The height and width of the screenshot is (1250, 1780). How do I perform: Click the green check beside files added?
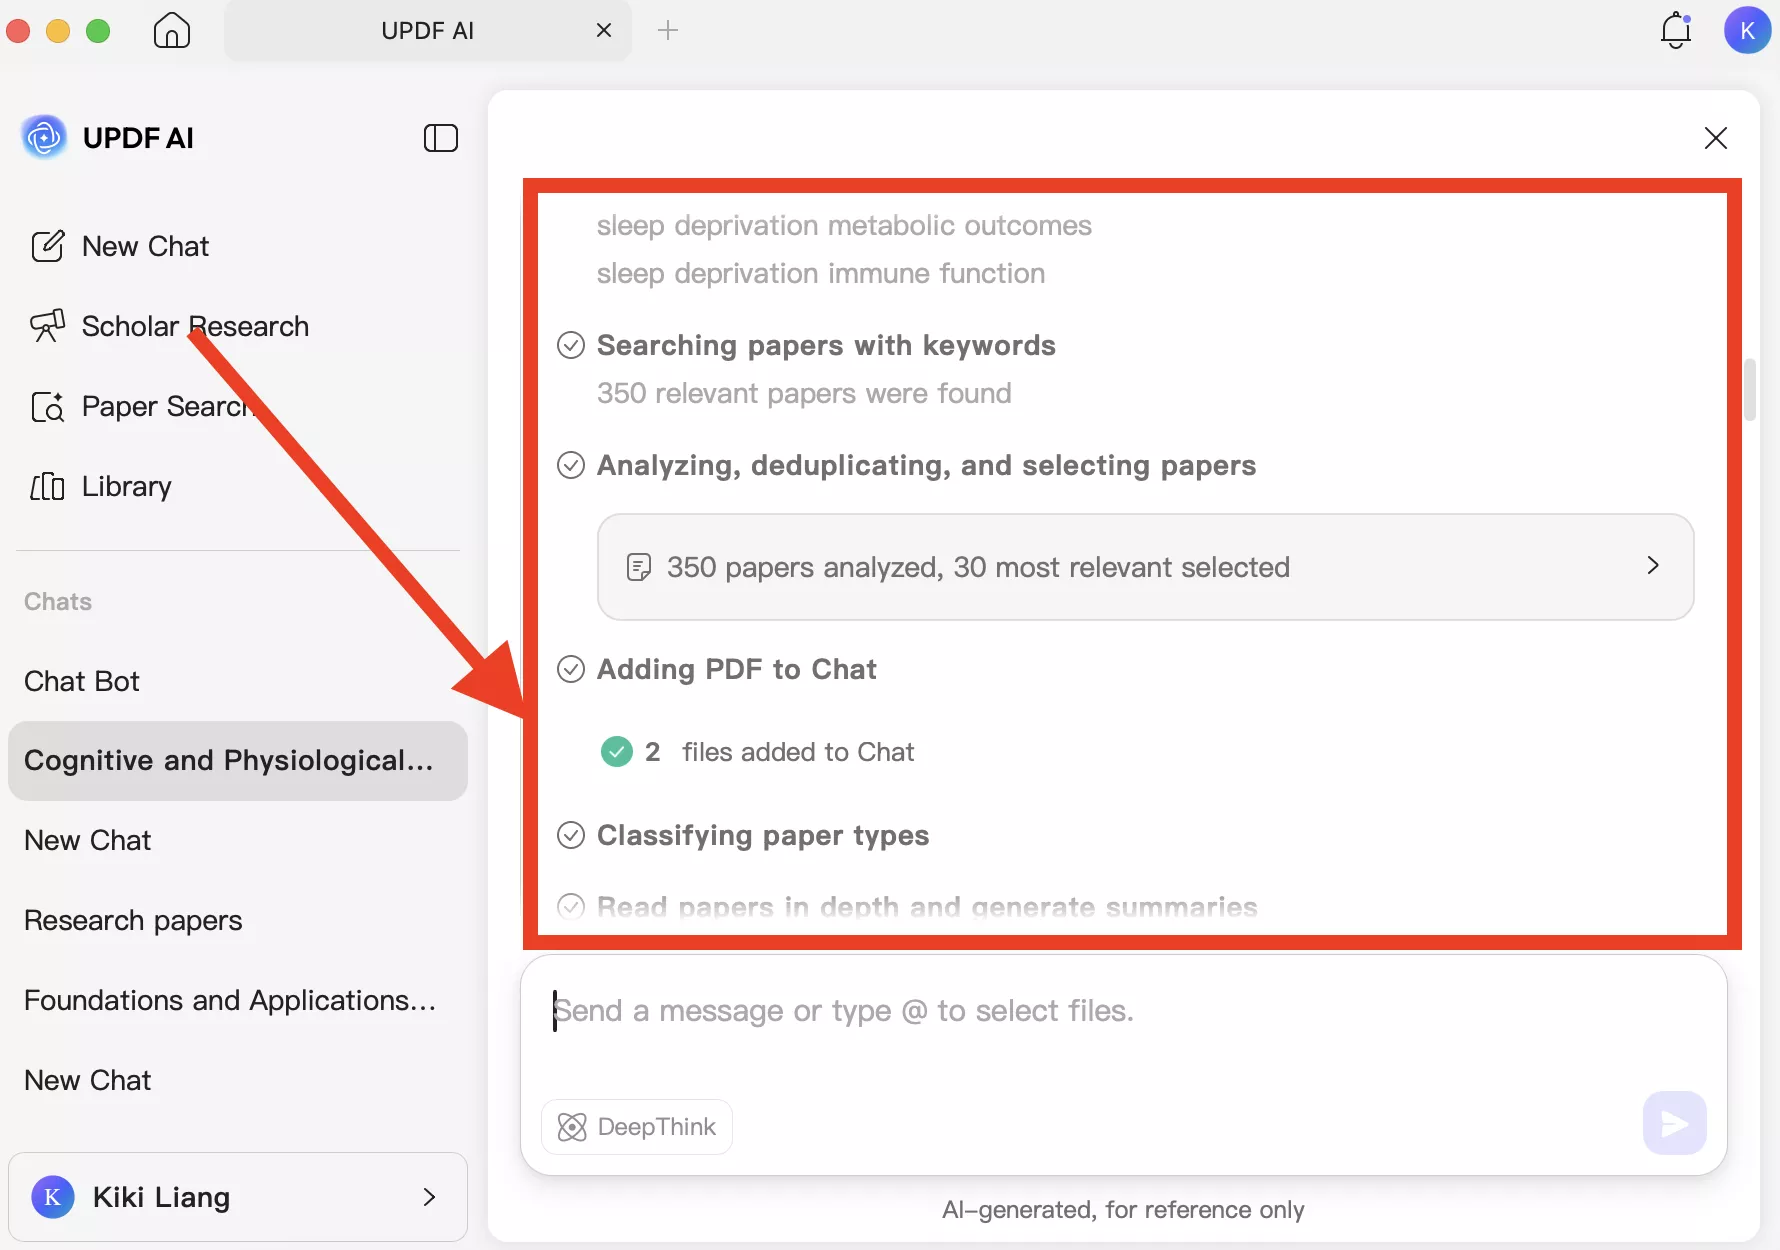617,752
